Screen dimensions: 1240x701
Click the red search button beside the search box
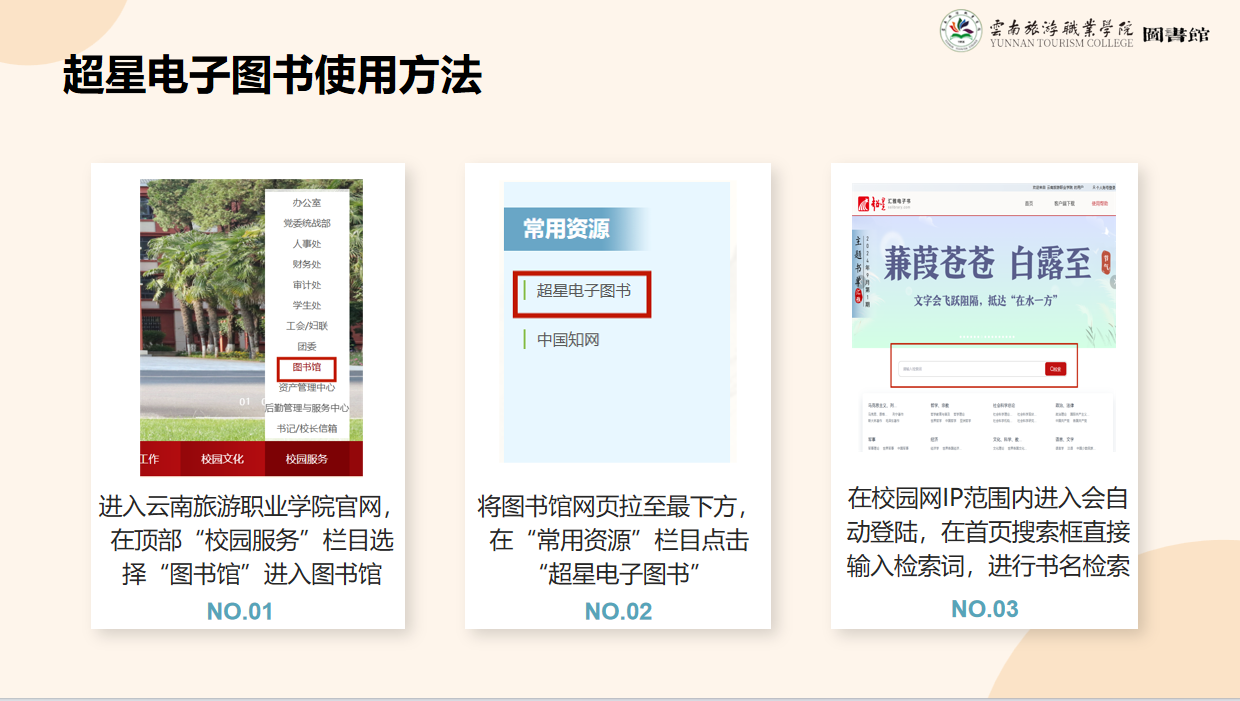click(1055, 369)
